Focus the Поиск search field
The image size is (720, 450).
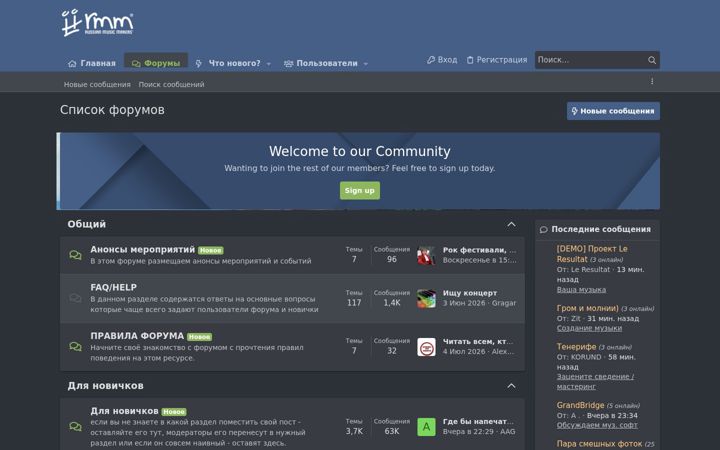[590, 60]
